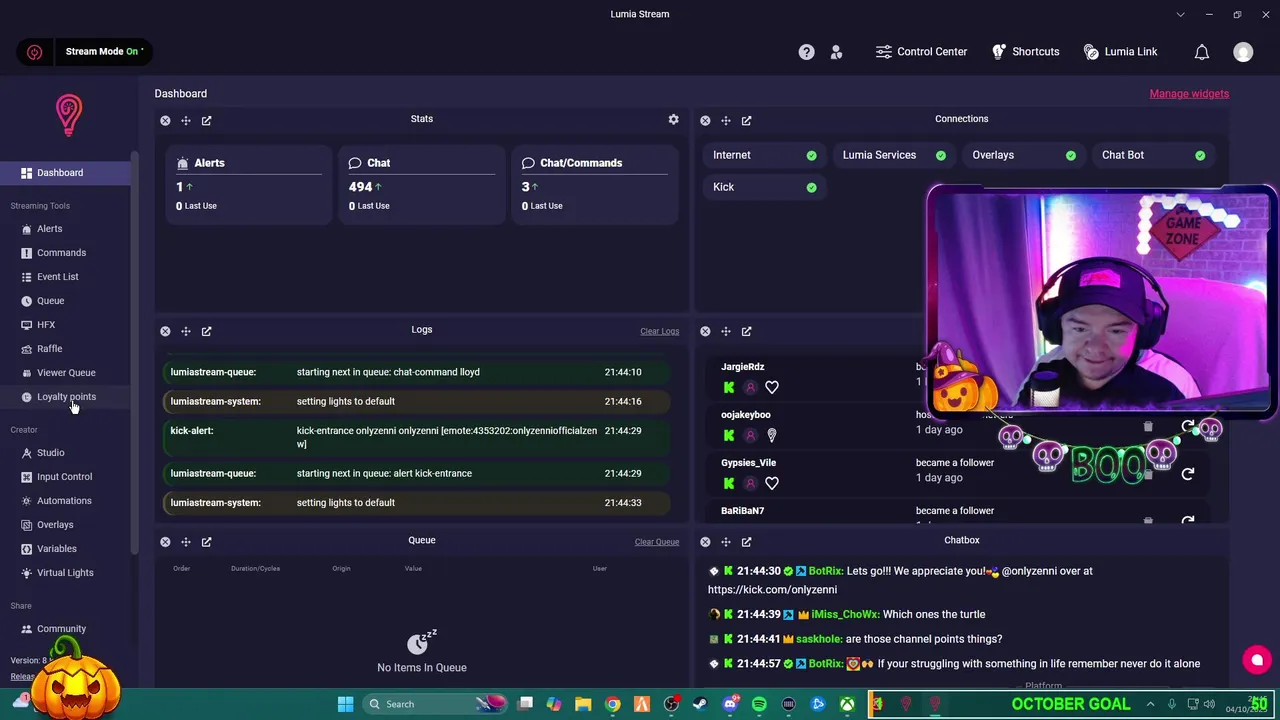Open Dashboard in the sidebar
This screenshot has width=1280, height=720.
65,173
